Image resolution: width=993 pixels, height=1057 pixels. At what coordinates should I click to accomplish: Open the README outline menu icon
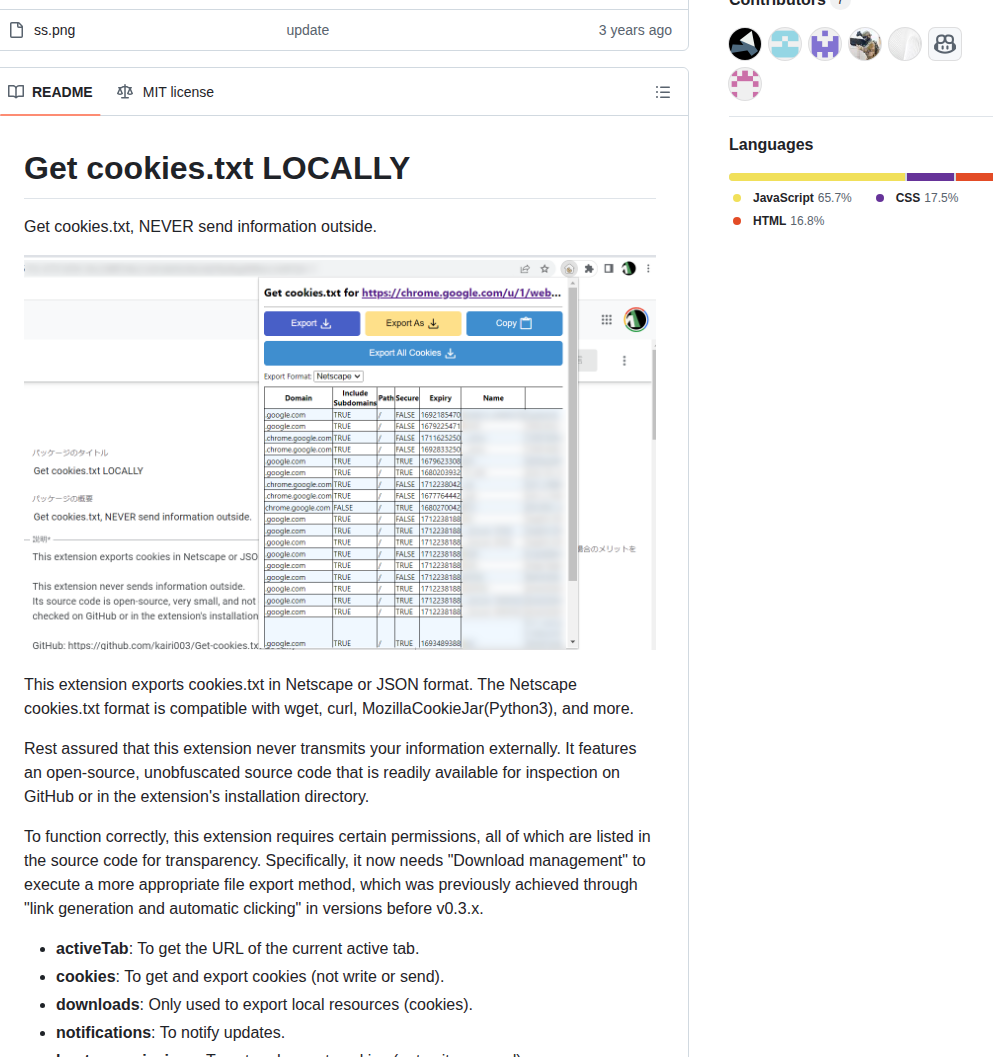(663, 92)
